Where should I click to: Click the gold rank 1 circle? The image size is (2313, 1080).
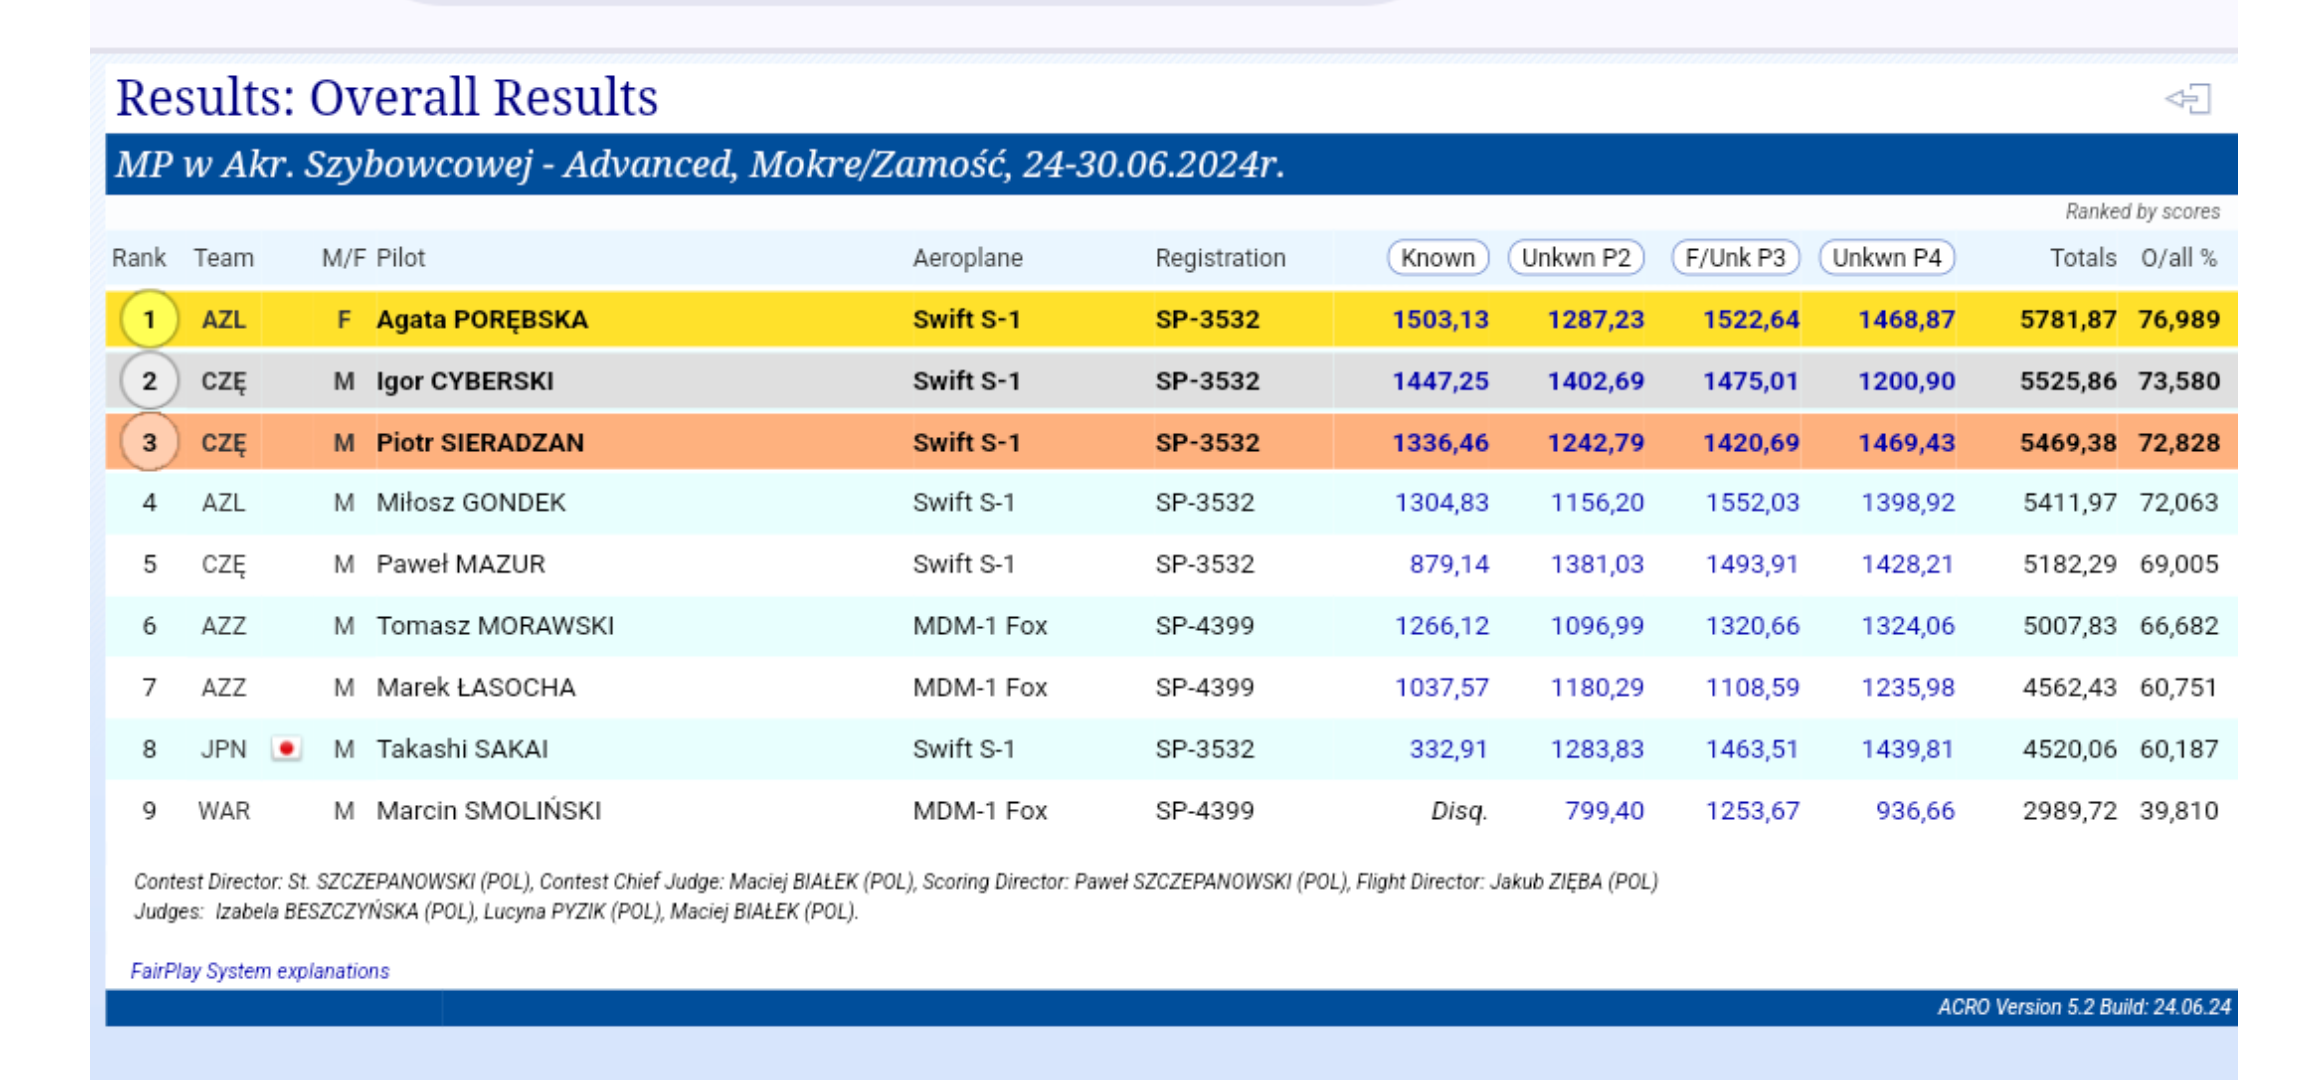coord(149,320)
